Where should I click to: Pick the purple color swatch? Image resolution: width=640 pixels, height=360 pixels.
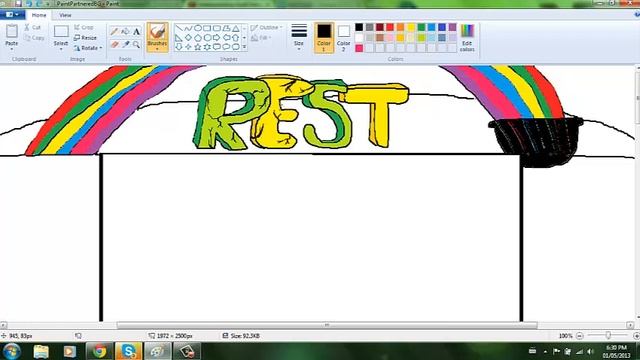pyautogui.click(x=452, y=27)
